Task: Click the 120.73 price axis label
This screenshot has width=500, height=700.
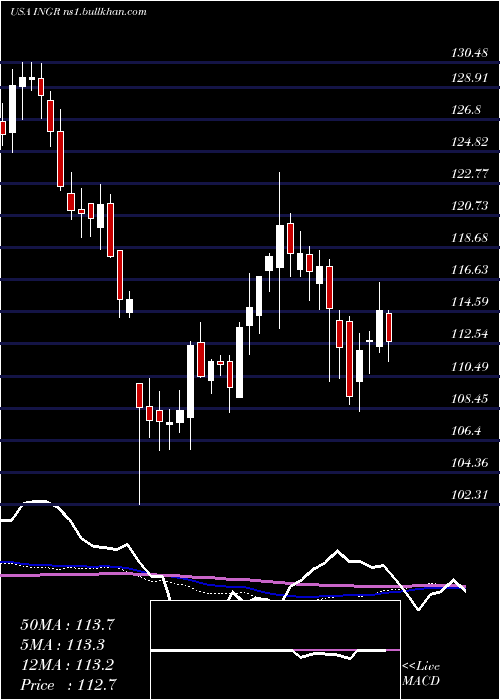Action: pyautogui.click(x=469, y=206)
